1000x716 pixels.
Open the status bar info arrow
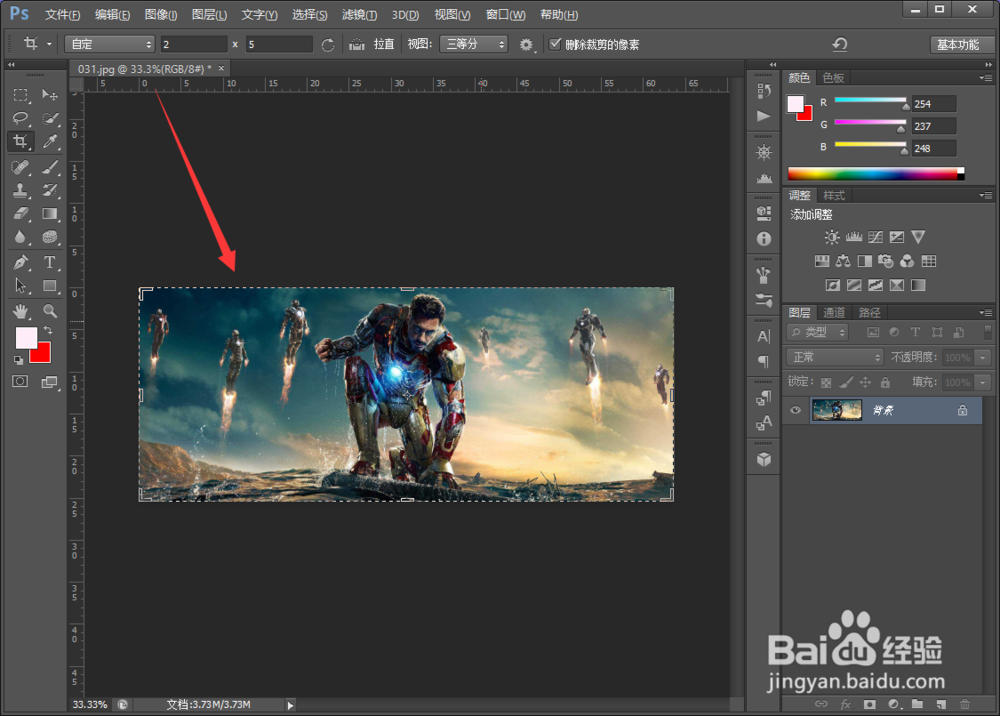[290, 705]
